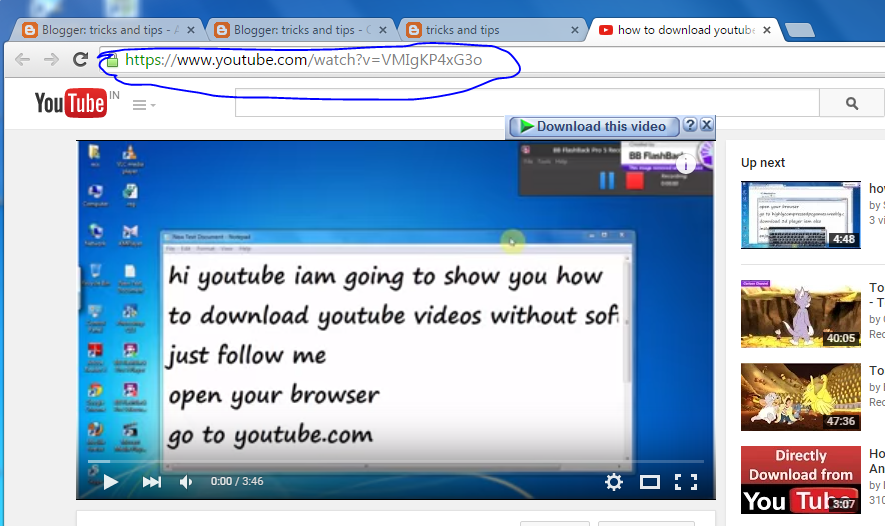The width and height of the screenshot is (885, 526).
Task: Skip to the next video
Action: point(152,482)
